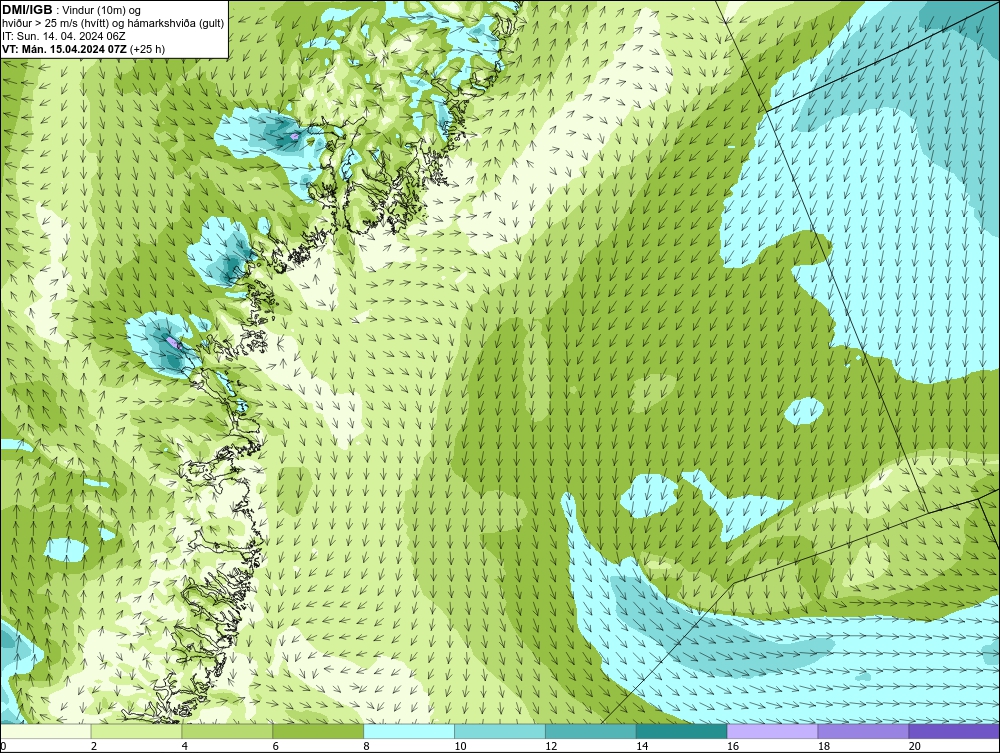This screenshot has height=753, width=1000.
Task: Click the '2' scale label
Action: [x=94, y=746]
